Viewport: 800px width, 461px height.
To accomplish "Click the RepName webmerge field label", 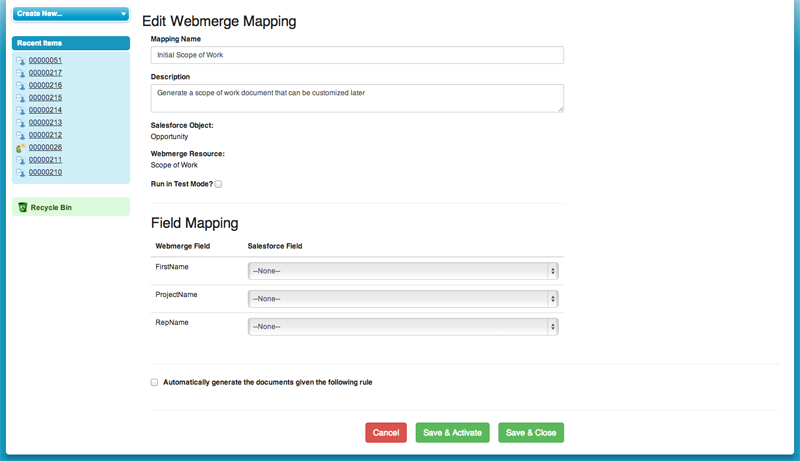I will click(x=172, y=322).
